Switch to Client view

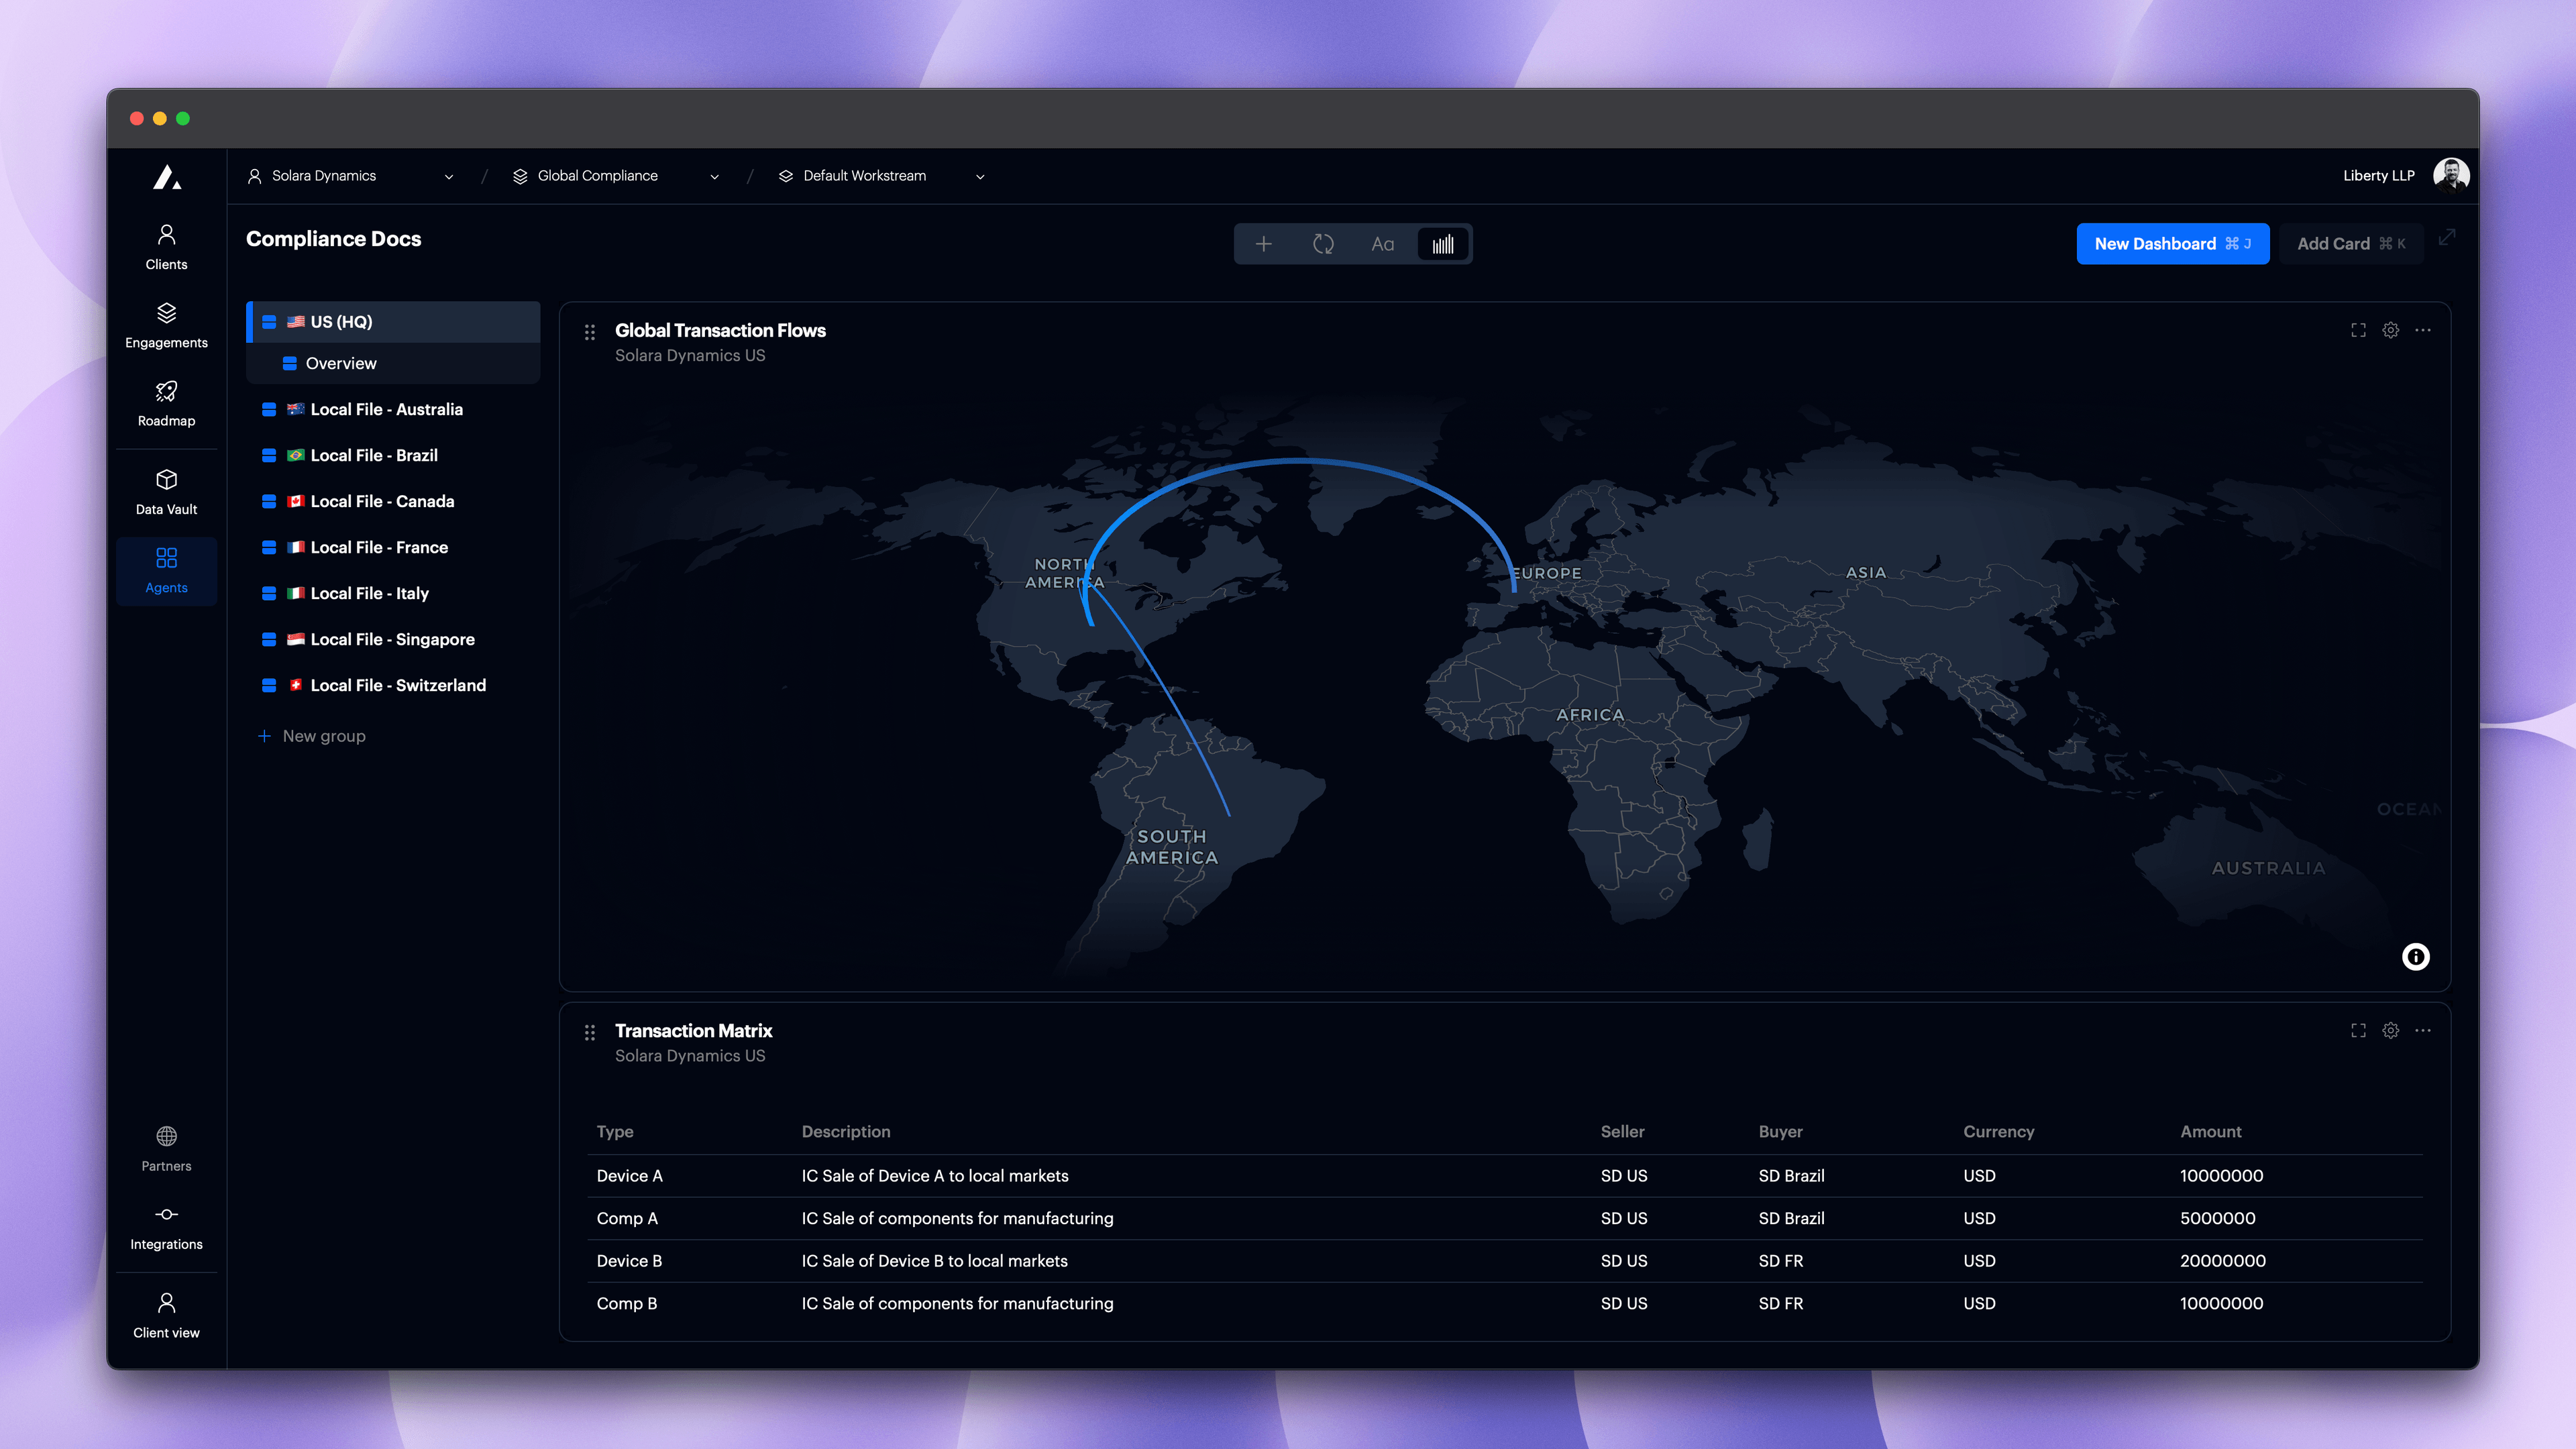coord(166,1312)
